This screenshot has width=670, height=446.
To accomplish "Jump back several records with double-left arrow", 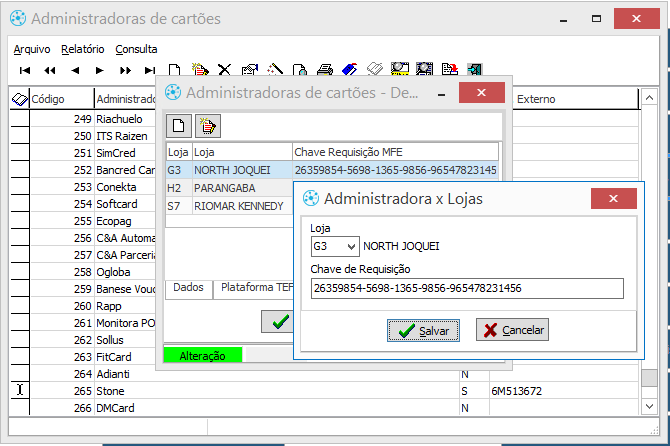I will coord(50,70).
